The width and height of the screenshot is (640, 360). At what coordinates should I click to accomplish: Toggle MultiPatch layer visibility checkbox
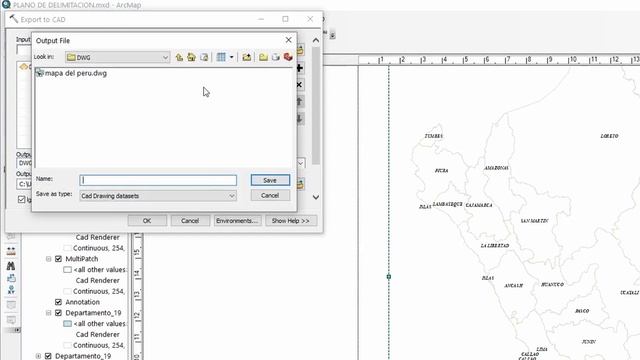(58, 259)
